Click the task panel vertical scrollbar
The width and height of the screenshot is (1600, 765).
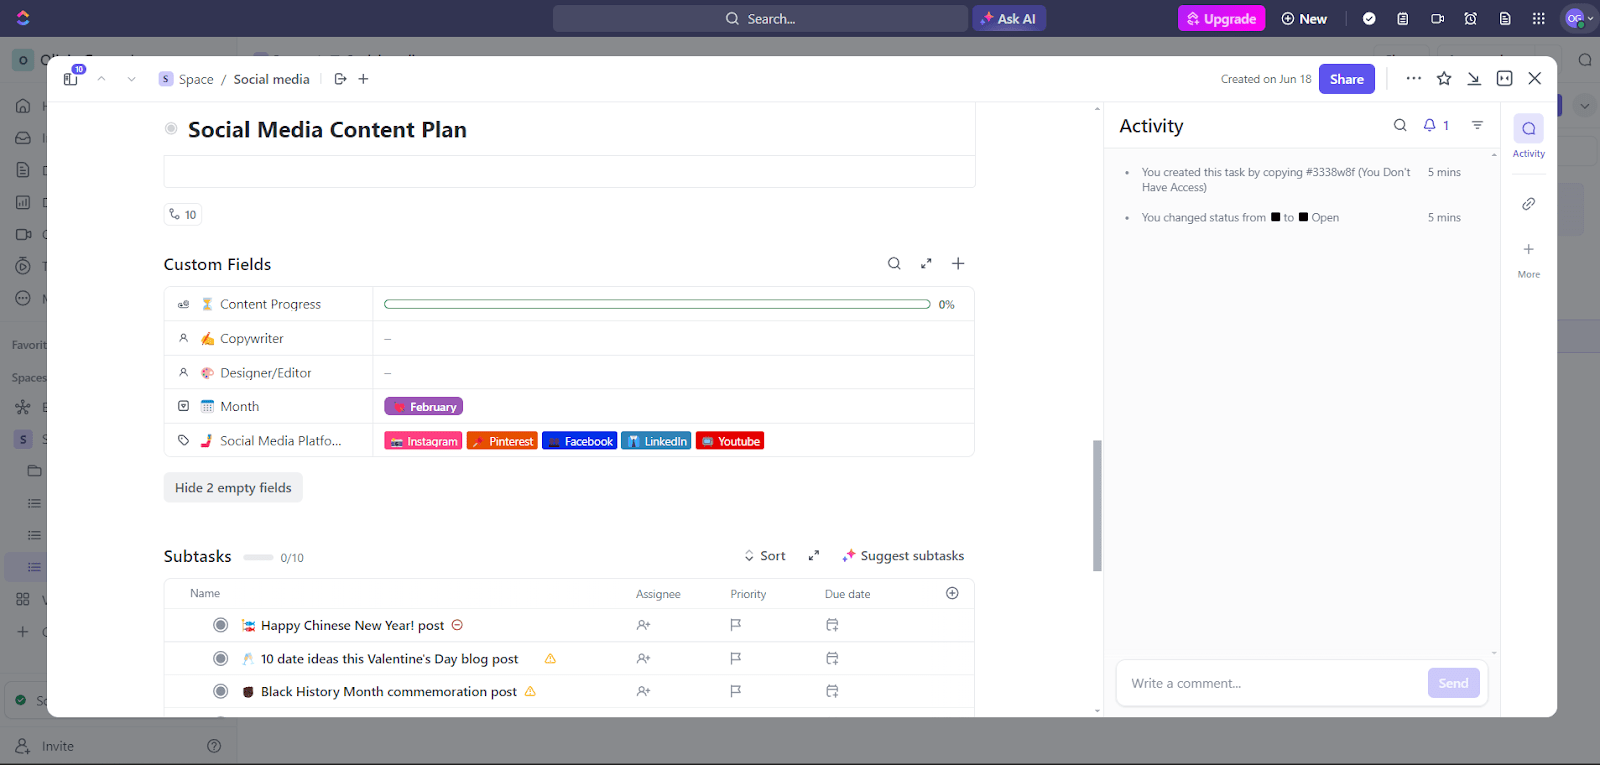click(x=1097, y=505)
